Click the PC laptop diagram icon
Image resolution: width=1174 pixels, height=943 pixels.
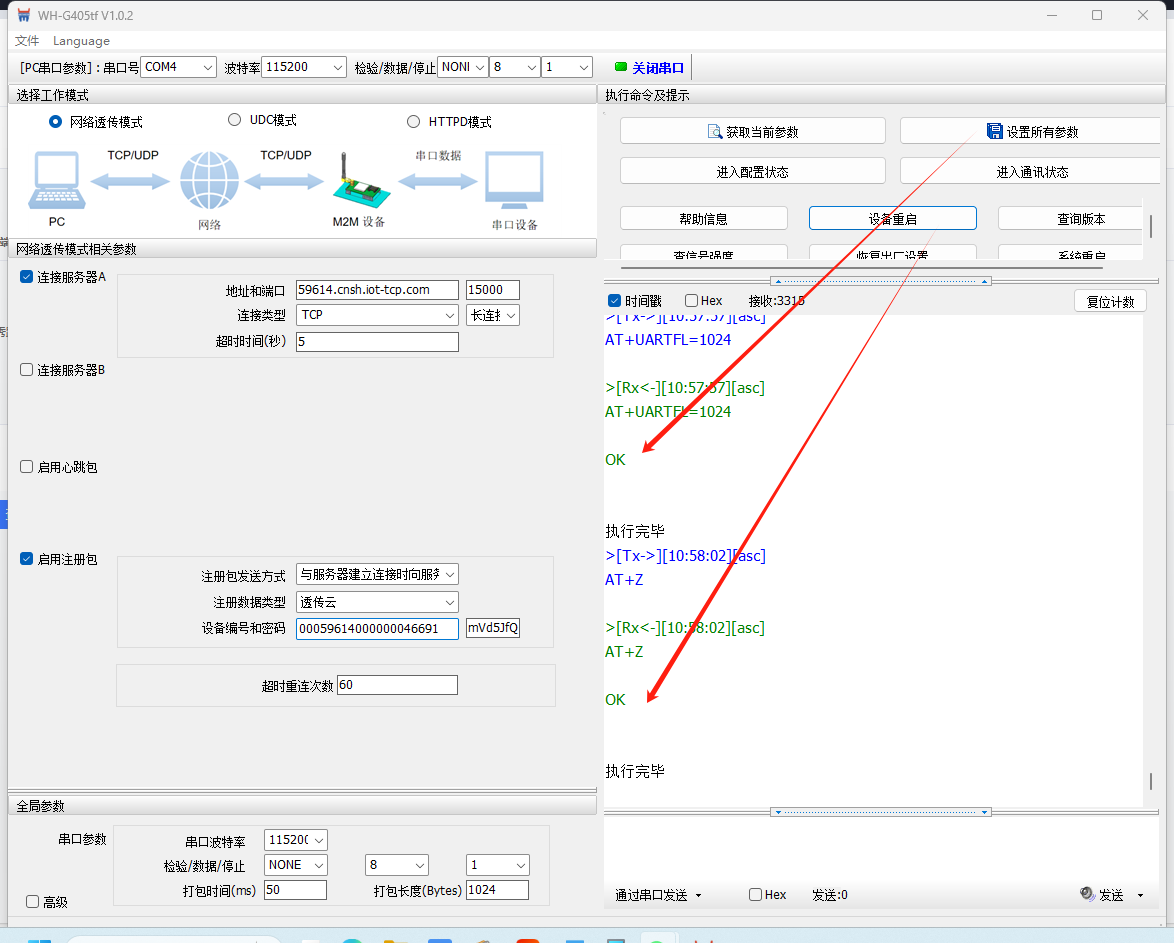point(57,181)
